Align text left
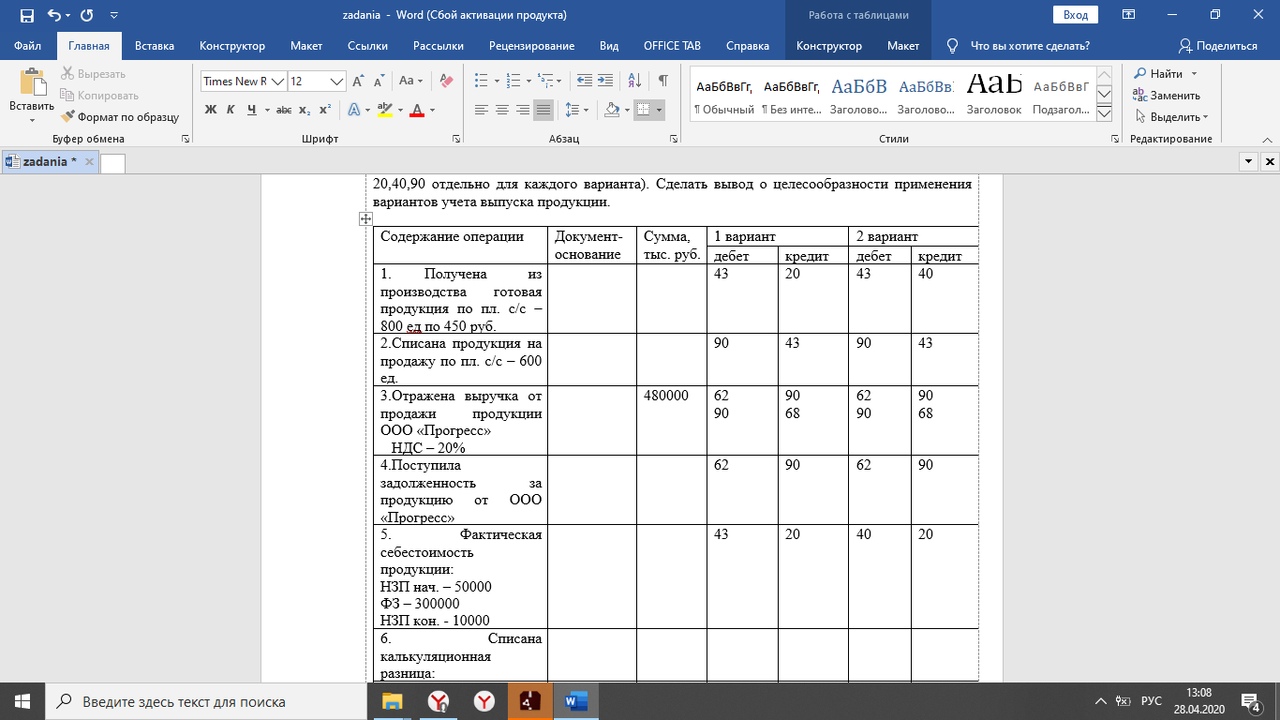 [x=481, y=110]
